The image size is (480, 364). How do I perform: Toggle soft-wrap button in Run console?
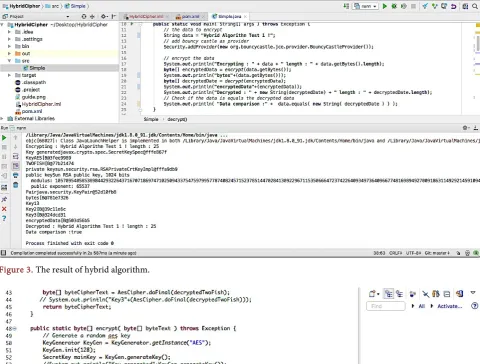16,156
